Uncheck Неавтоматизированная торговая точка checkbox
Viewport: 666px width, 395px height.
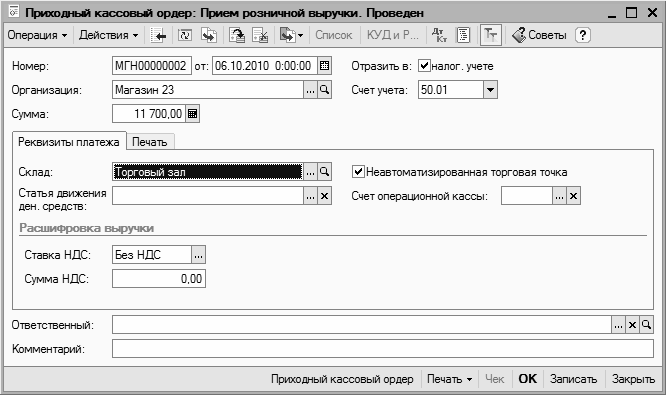click(x=358, y=172)
